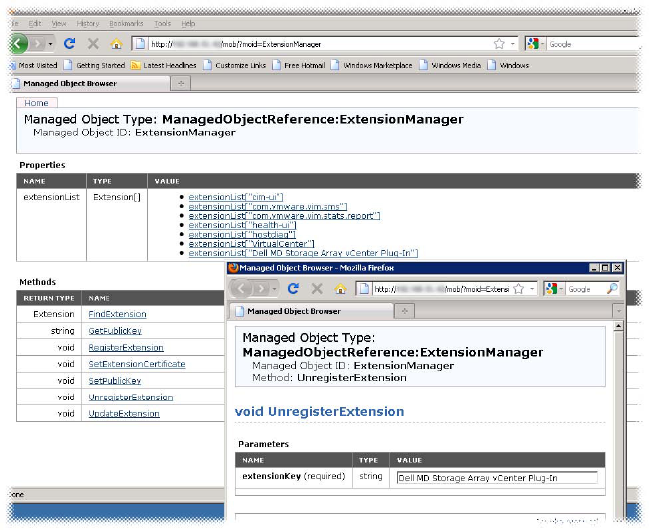Bookmark page with star in main address bar
Image resolution: width=649 pixels, height=530 pixels.
(499, 43)
